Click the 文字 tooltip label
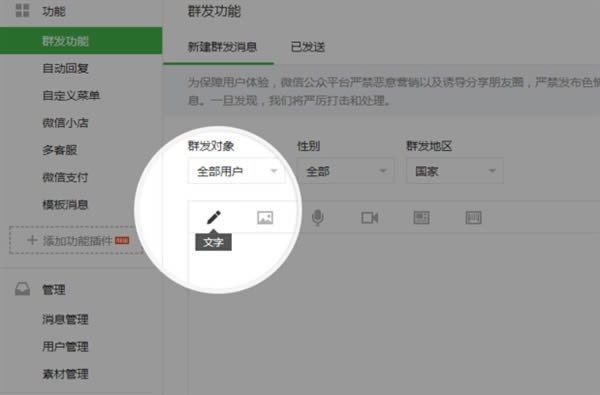The image size is (600, 395). tap(213, 242)
